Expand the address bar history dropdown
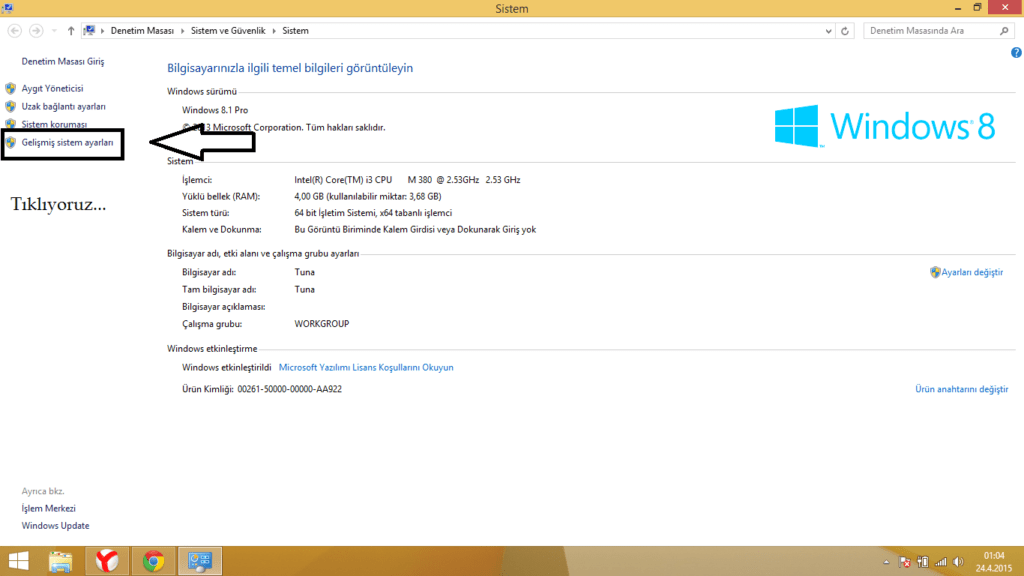This screenshot has width=1024, height=576. coord(827,31)
